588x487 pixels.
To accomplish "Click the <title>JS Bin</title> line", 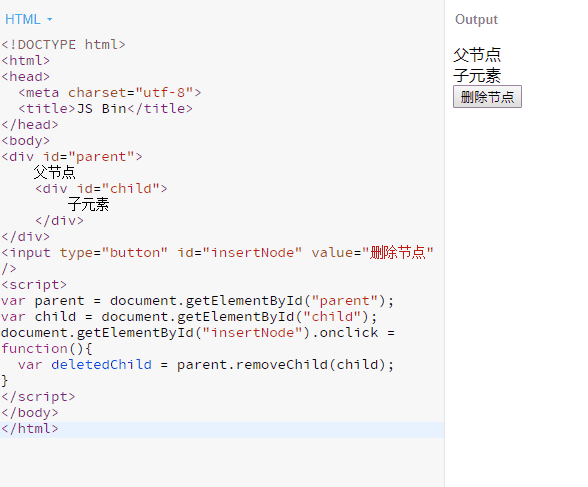I will [105, 109].
